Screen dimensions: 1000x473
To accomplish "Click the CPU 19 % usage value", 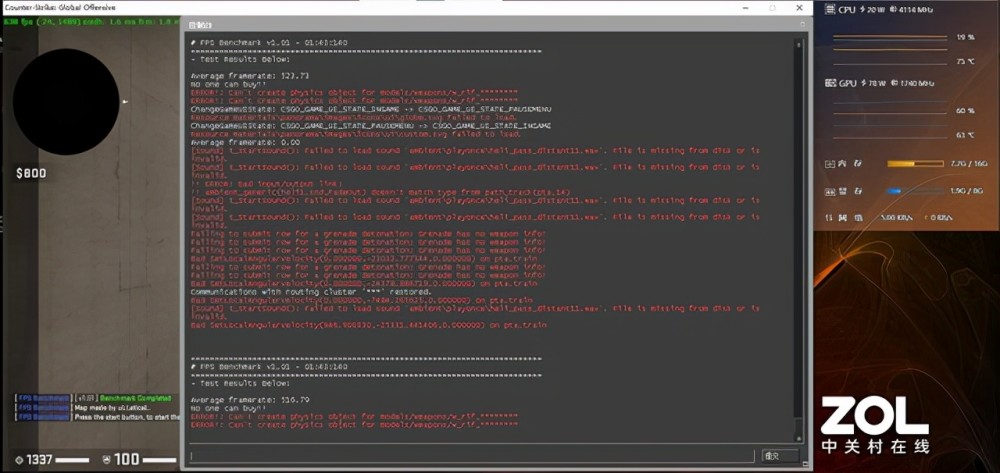I will (966, 38).
